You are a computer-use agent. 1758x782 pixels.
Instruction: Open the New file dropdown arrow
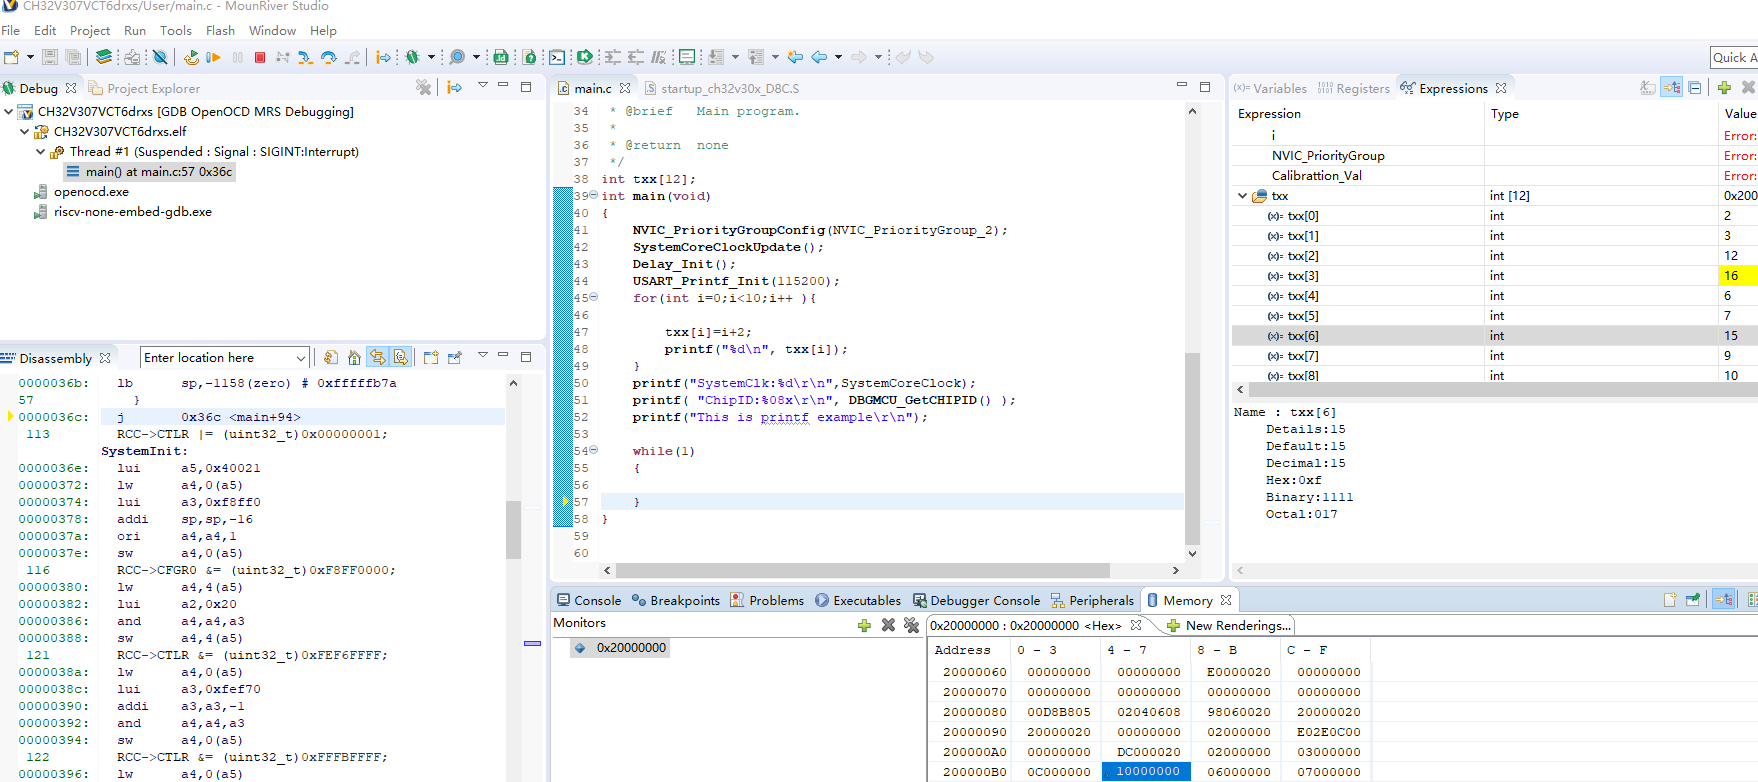tap(30, 57)
